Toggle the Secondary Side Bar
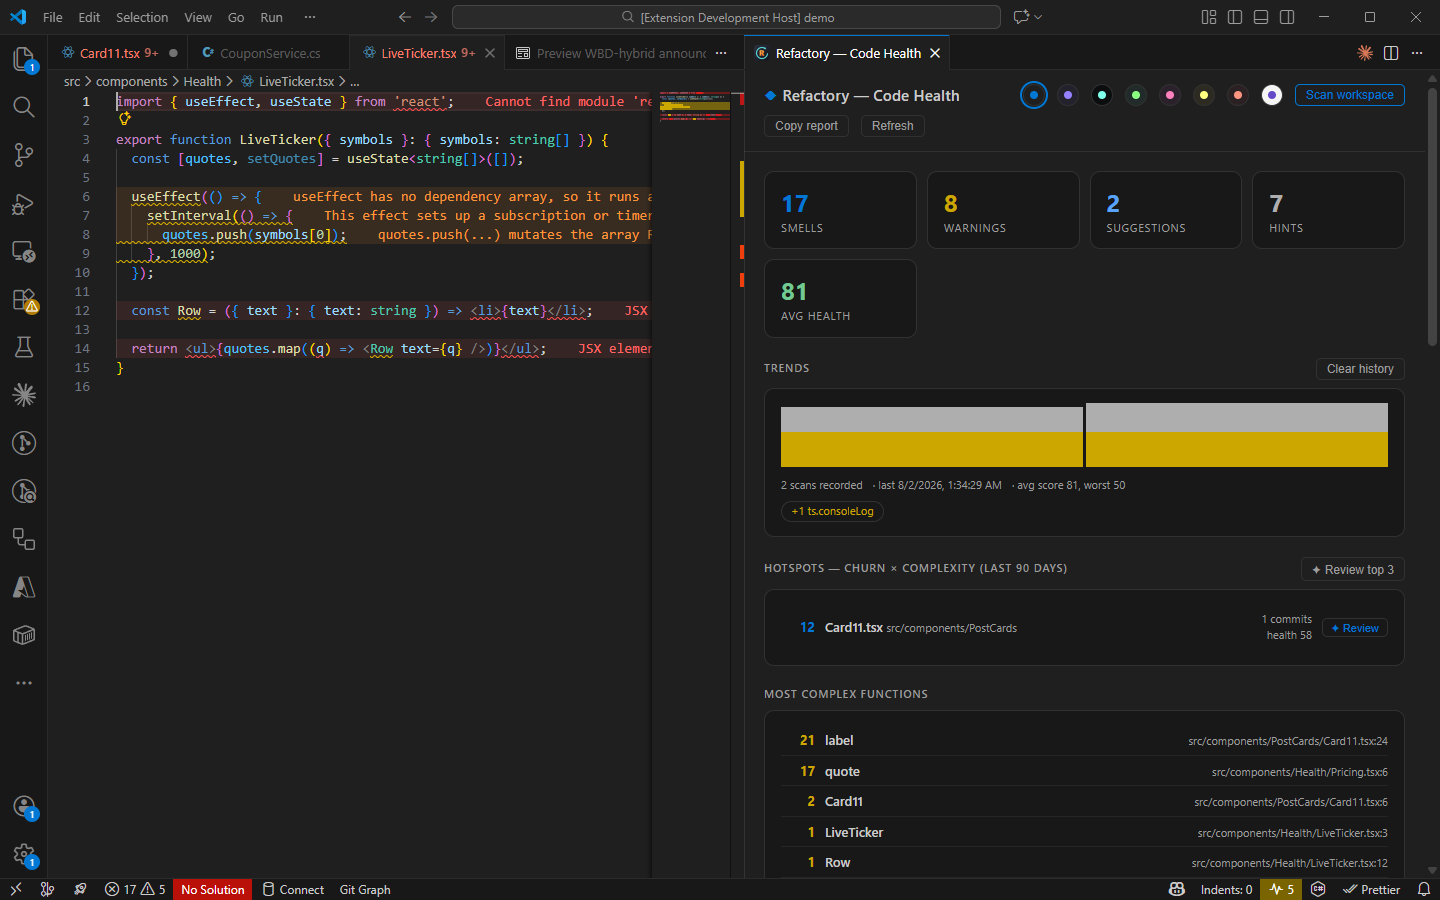The width and height of the screenshot is (1440, 900). [x=1287, y=17]
